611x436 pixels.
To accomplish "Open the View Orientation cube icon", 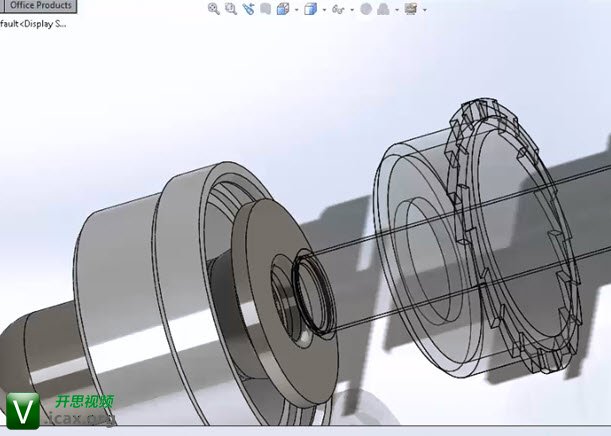I will [x=283, y=9].
